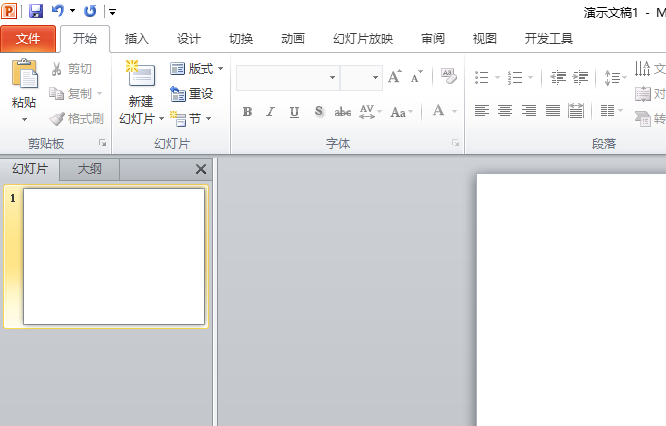Close the slides/outline pane

201,169
